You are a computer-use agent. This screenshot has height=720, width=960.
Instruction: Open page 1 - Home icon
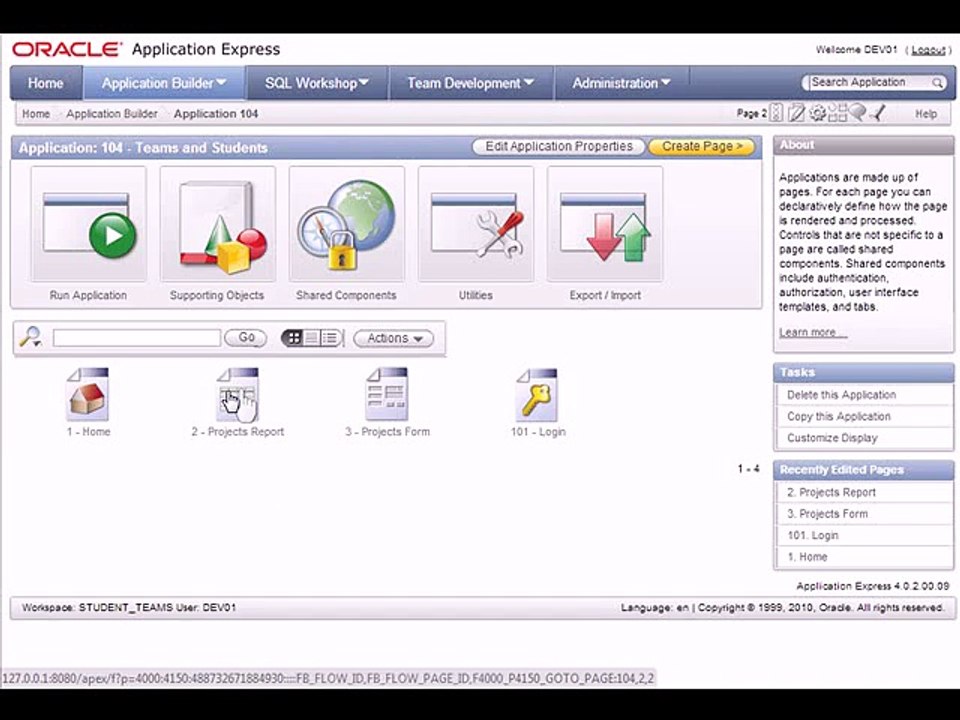(x=88, y=394)
